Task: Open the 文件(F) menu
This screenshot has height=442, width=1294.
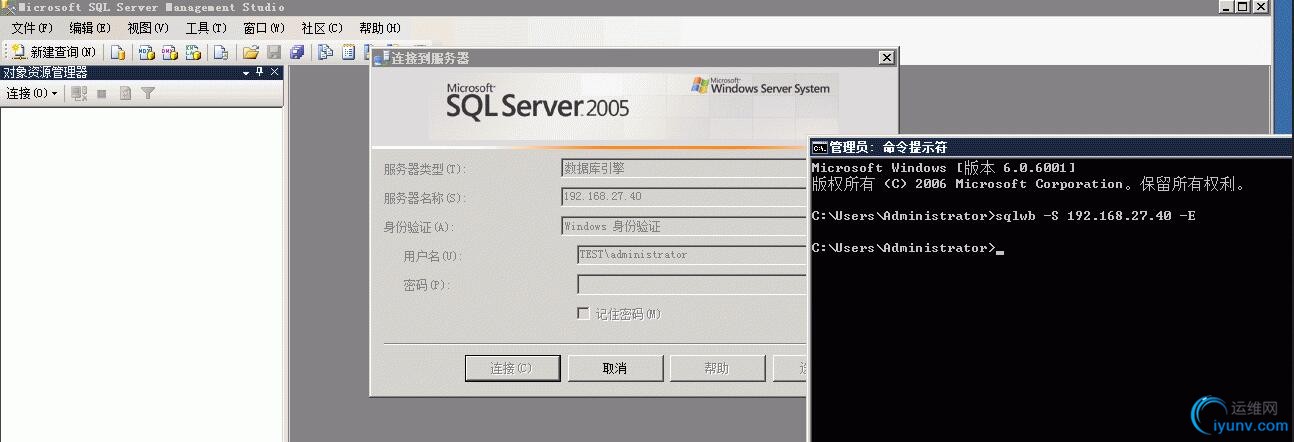Action: point(31,28)
